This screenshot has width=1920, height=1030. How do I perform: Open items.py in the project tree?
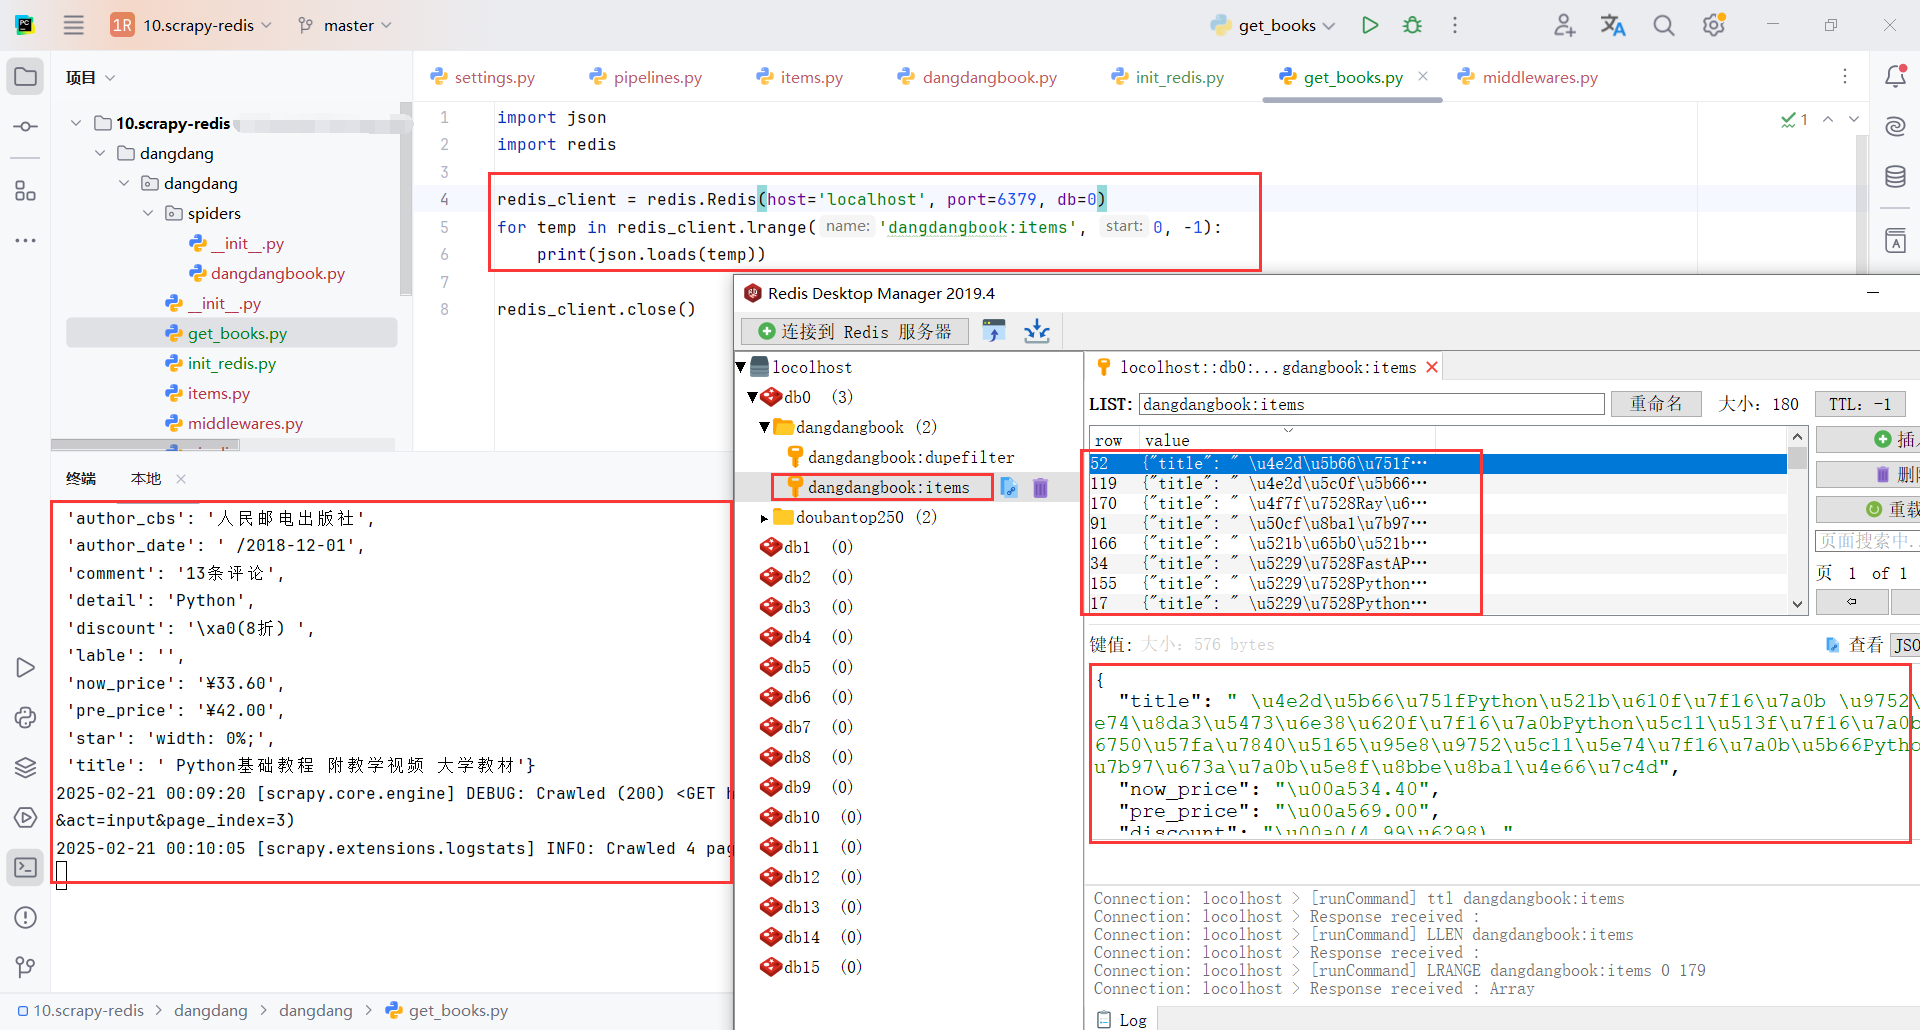[x=218, y=393]
